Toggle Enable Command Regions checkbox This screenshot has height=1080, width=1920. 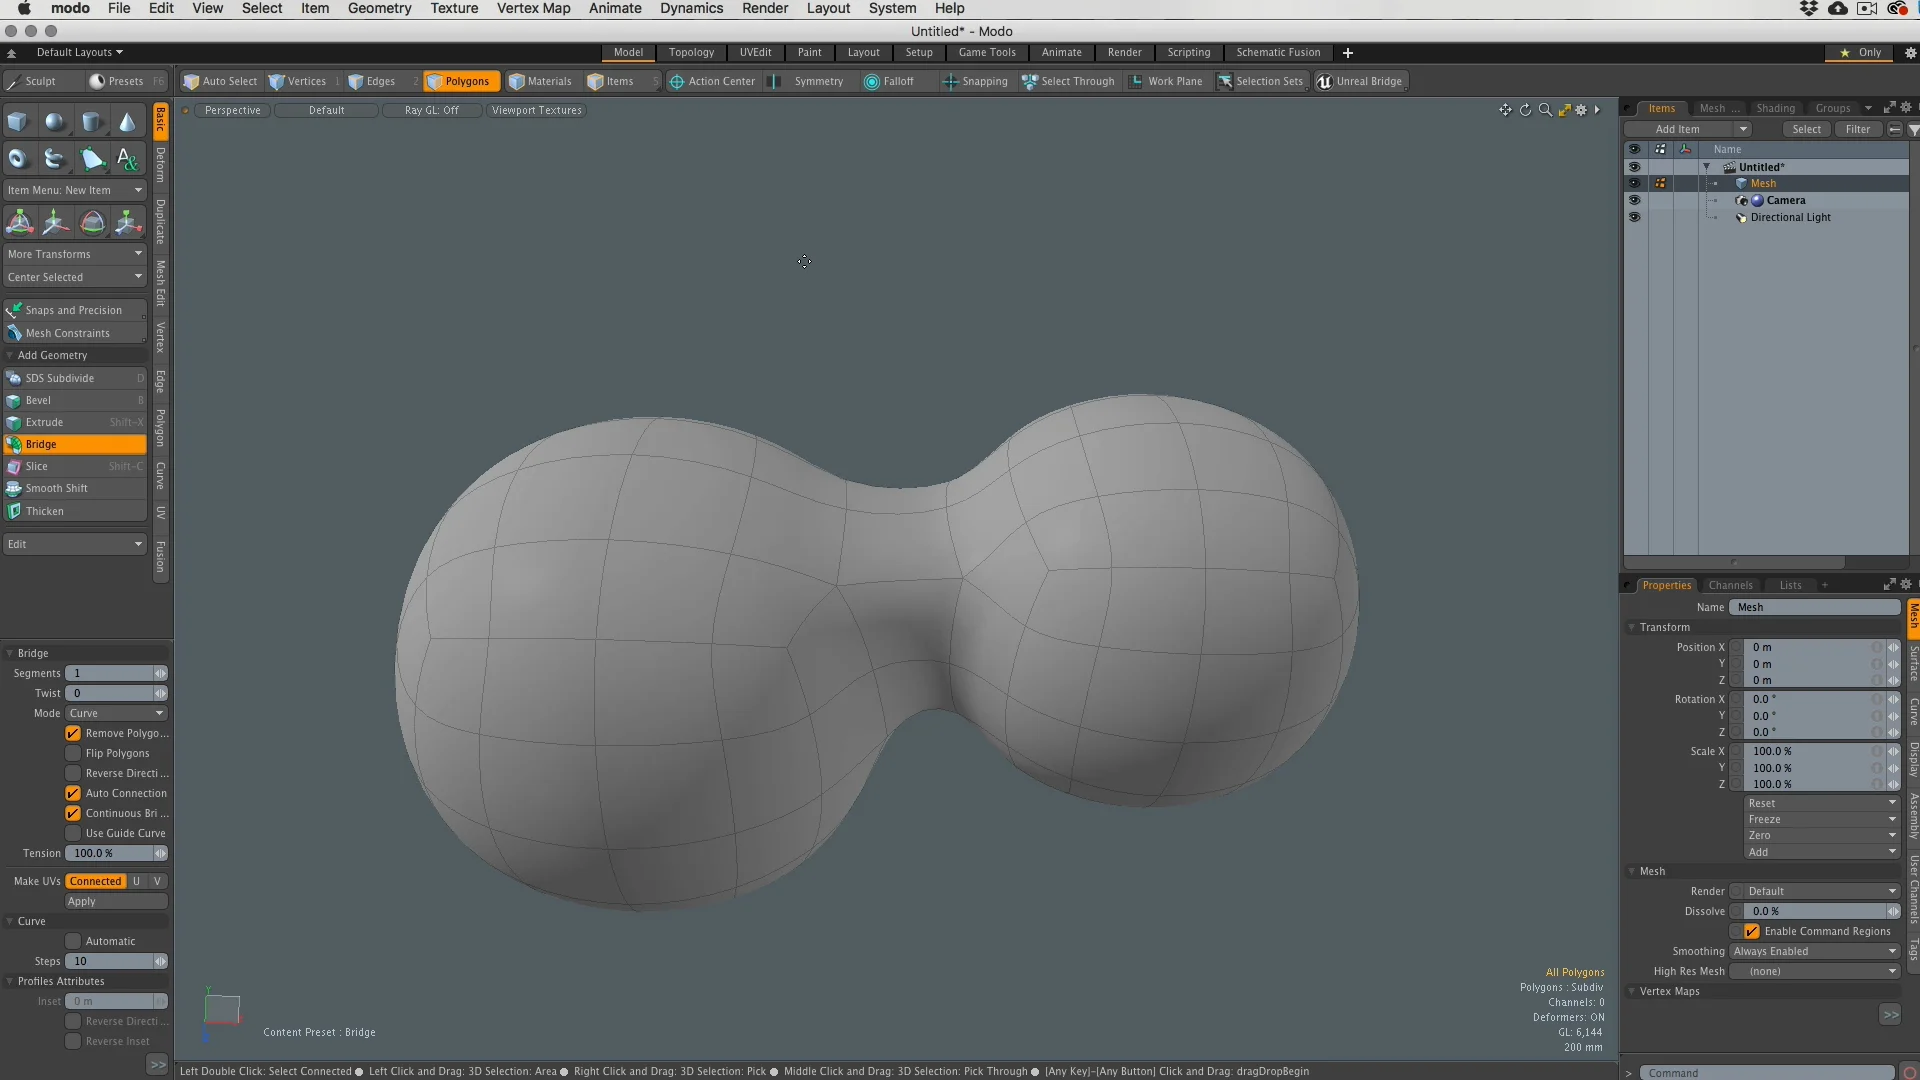1752,932
